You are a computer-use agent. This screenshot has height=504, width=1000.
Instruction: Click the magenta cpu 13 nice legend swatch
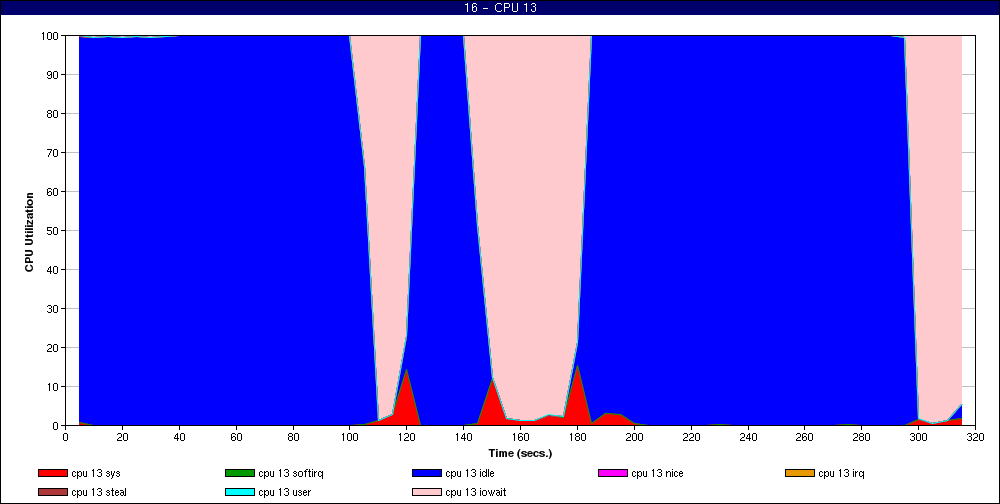(x=613, y=473)
